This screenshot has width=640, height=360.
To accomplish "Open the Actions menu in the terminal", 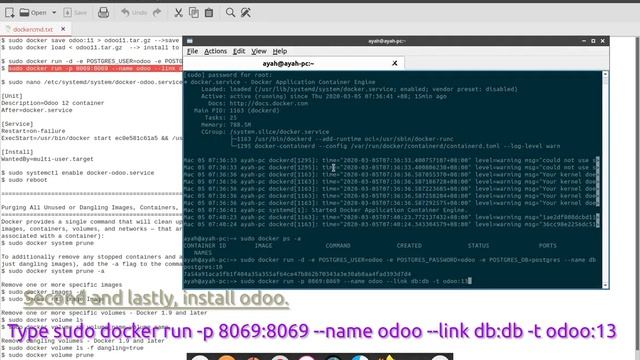I will pos(215,51).
